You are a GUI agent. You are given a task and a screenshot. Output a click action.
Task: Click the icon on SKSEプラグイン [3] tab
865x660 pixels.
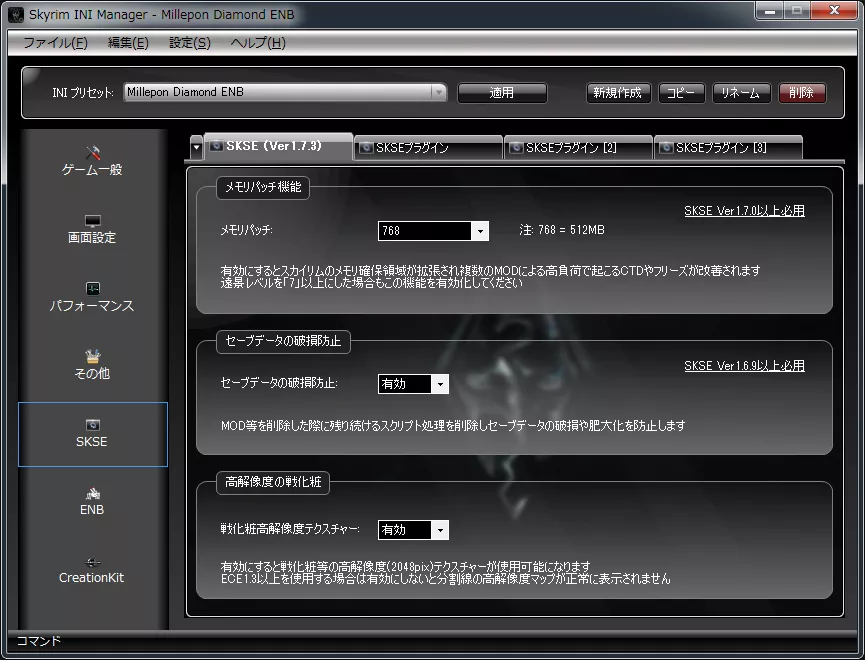(x=666, y=147)
